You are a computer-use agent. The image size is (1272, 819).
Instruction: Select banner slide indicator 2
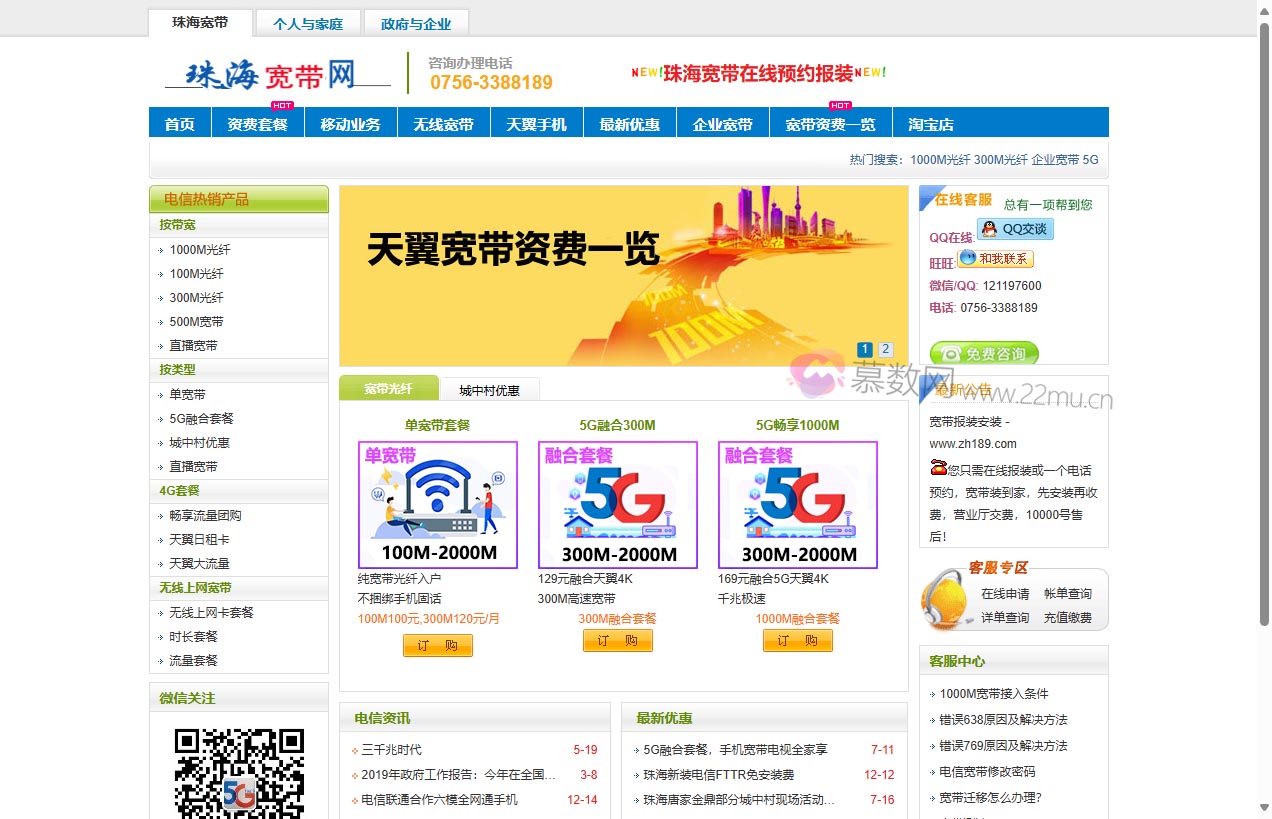(886, 349)
